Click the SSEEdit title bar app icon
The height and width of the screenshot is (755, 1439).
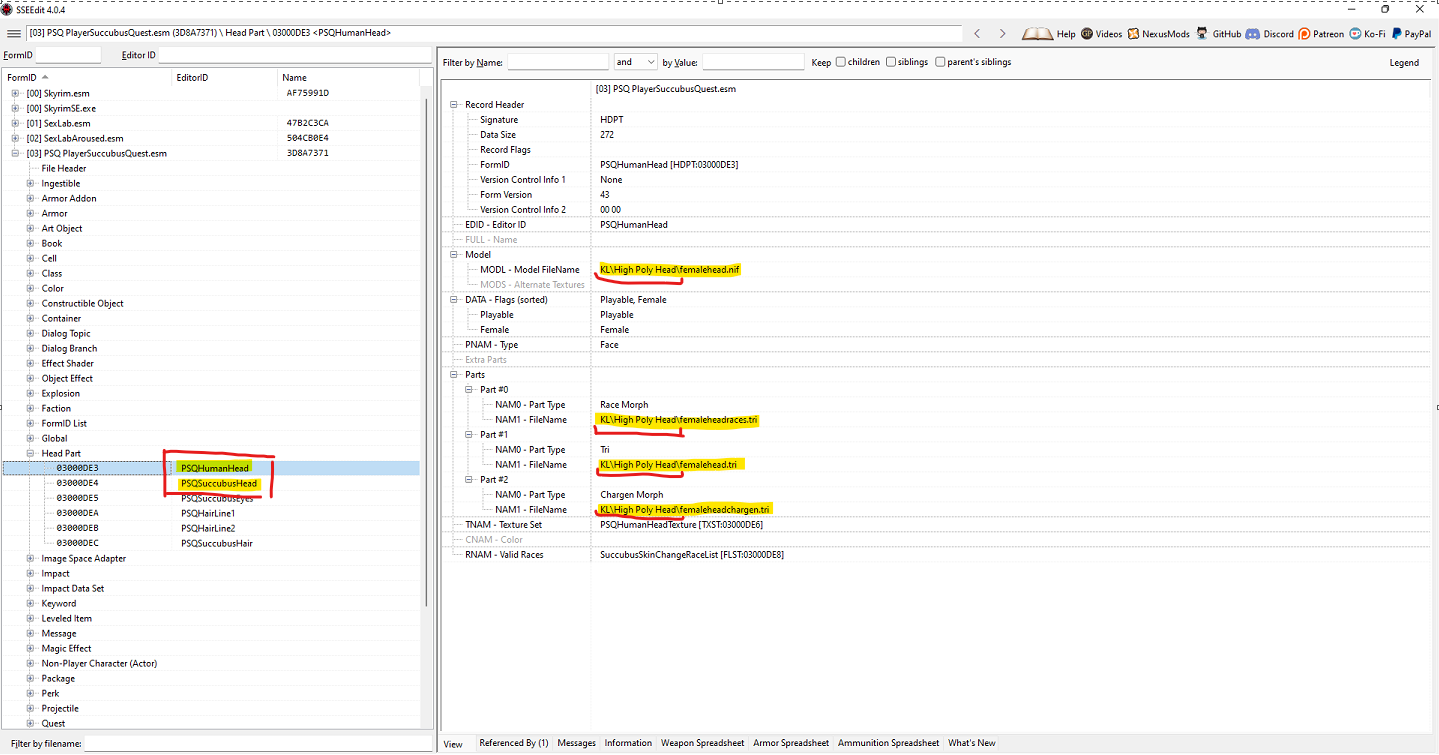tap(6, 8)
